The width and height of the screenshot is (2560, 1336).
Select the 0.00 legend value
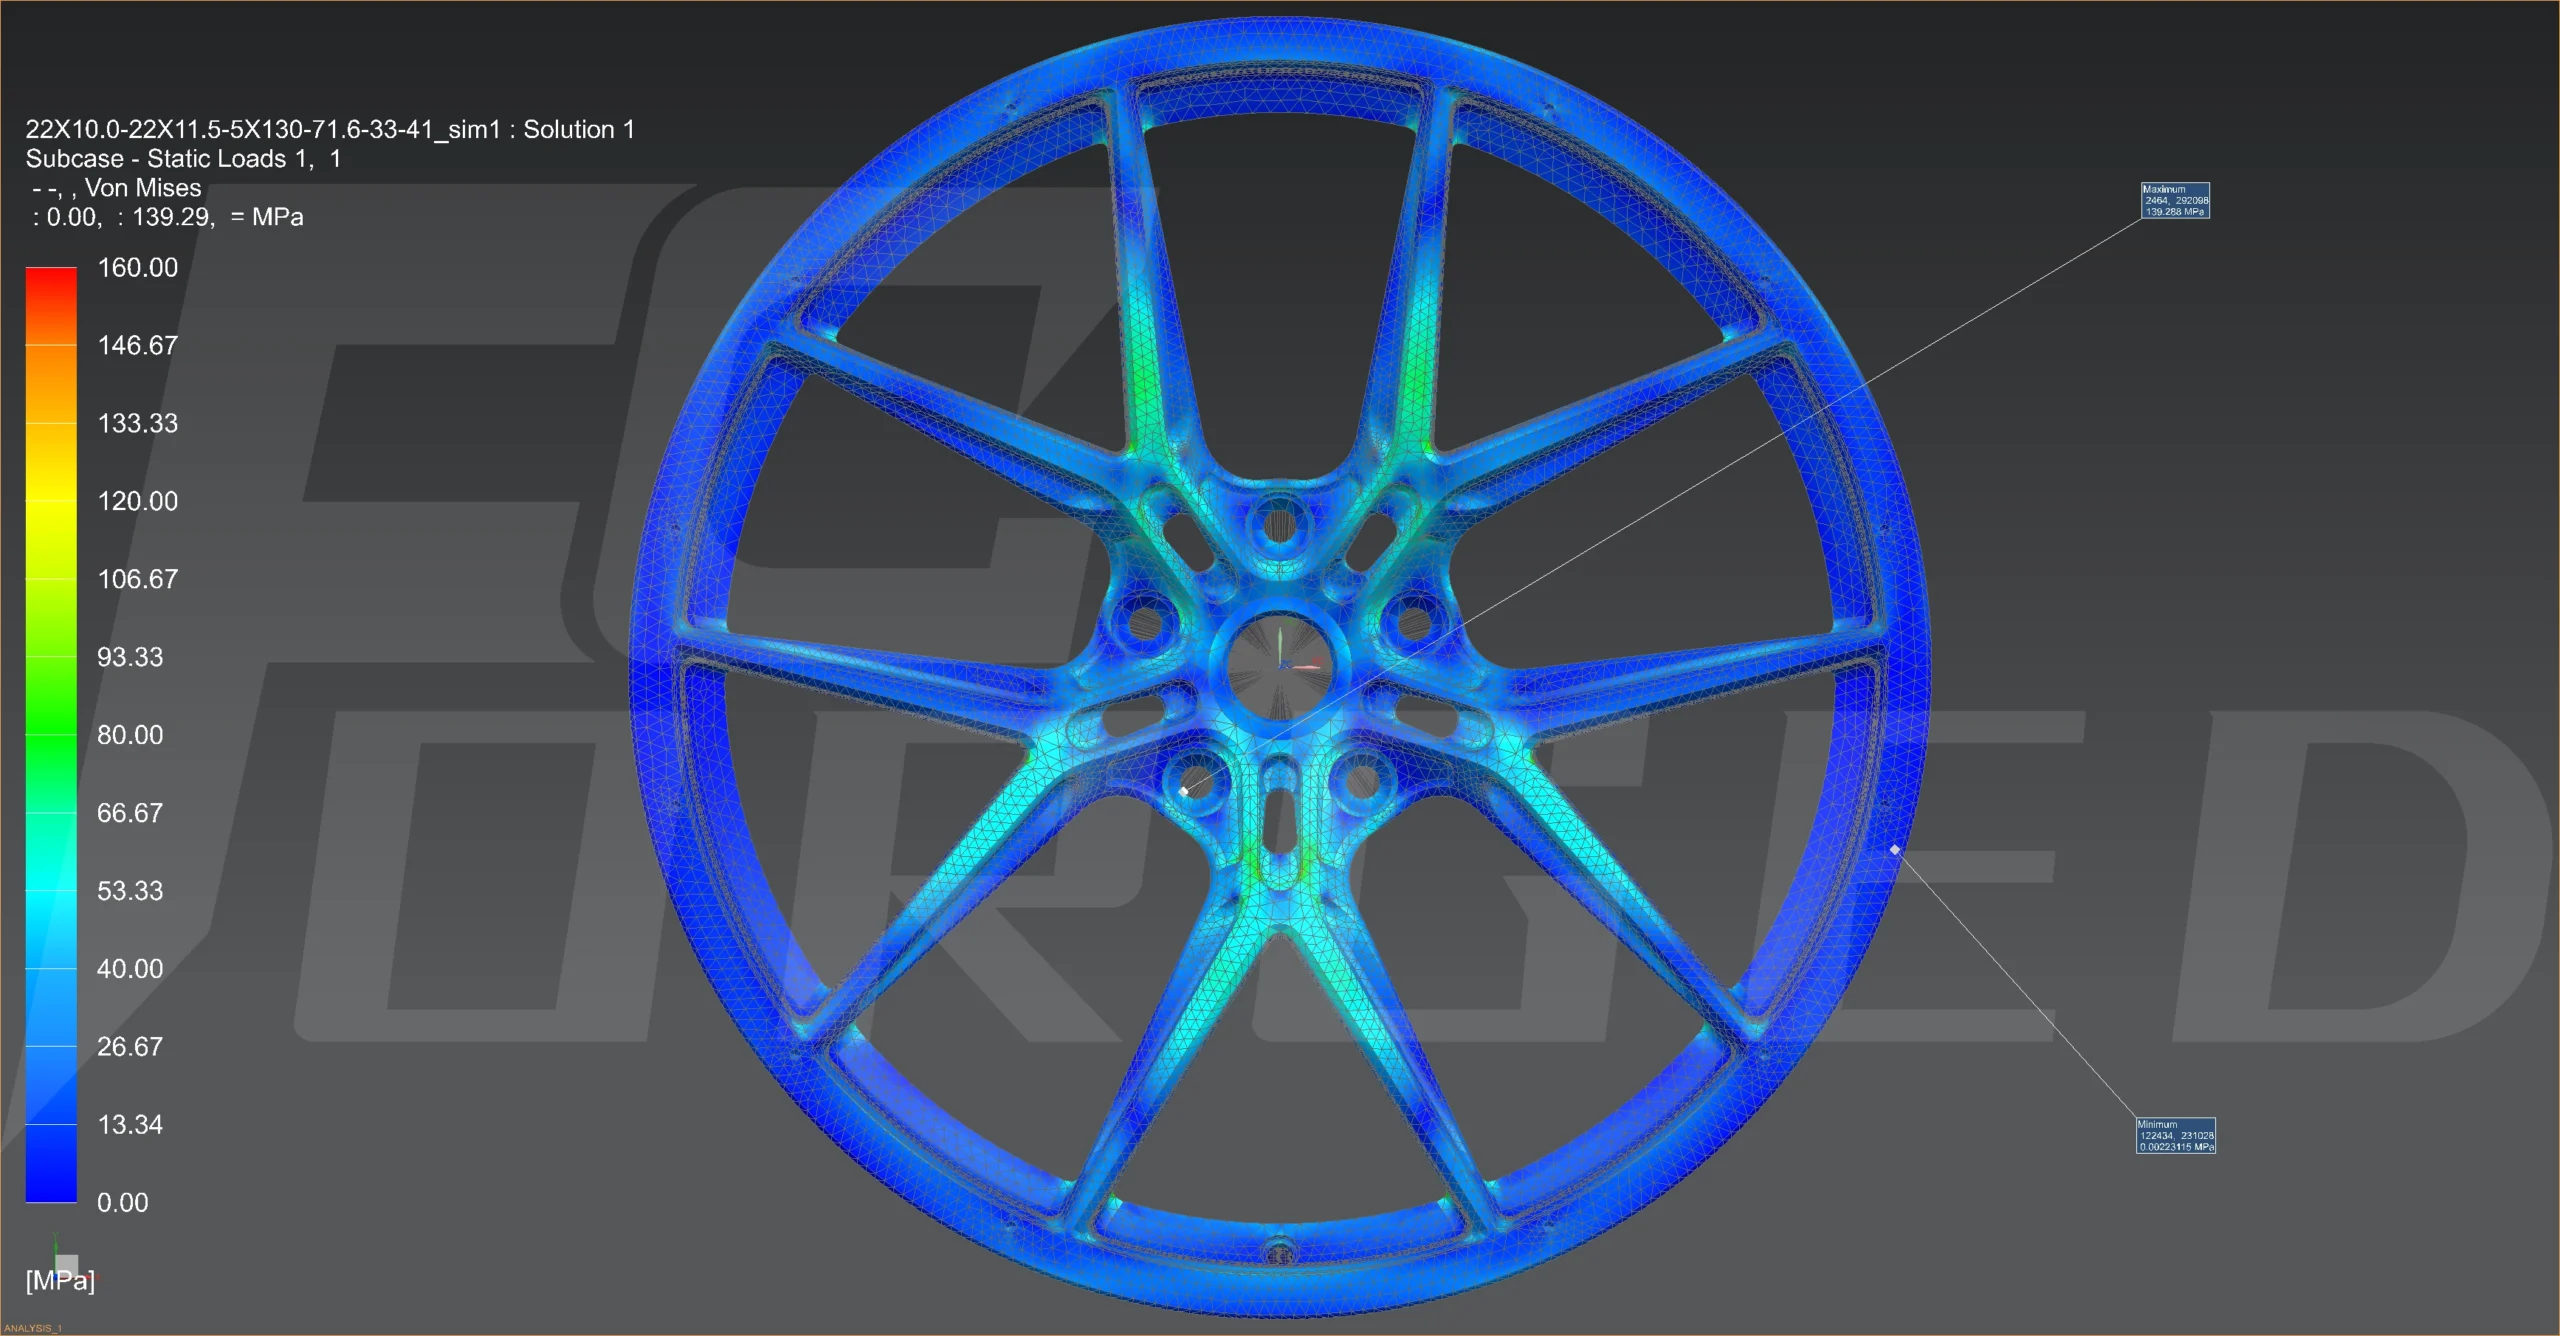[123, 1203]
